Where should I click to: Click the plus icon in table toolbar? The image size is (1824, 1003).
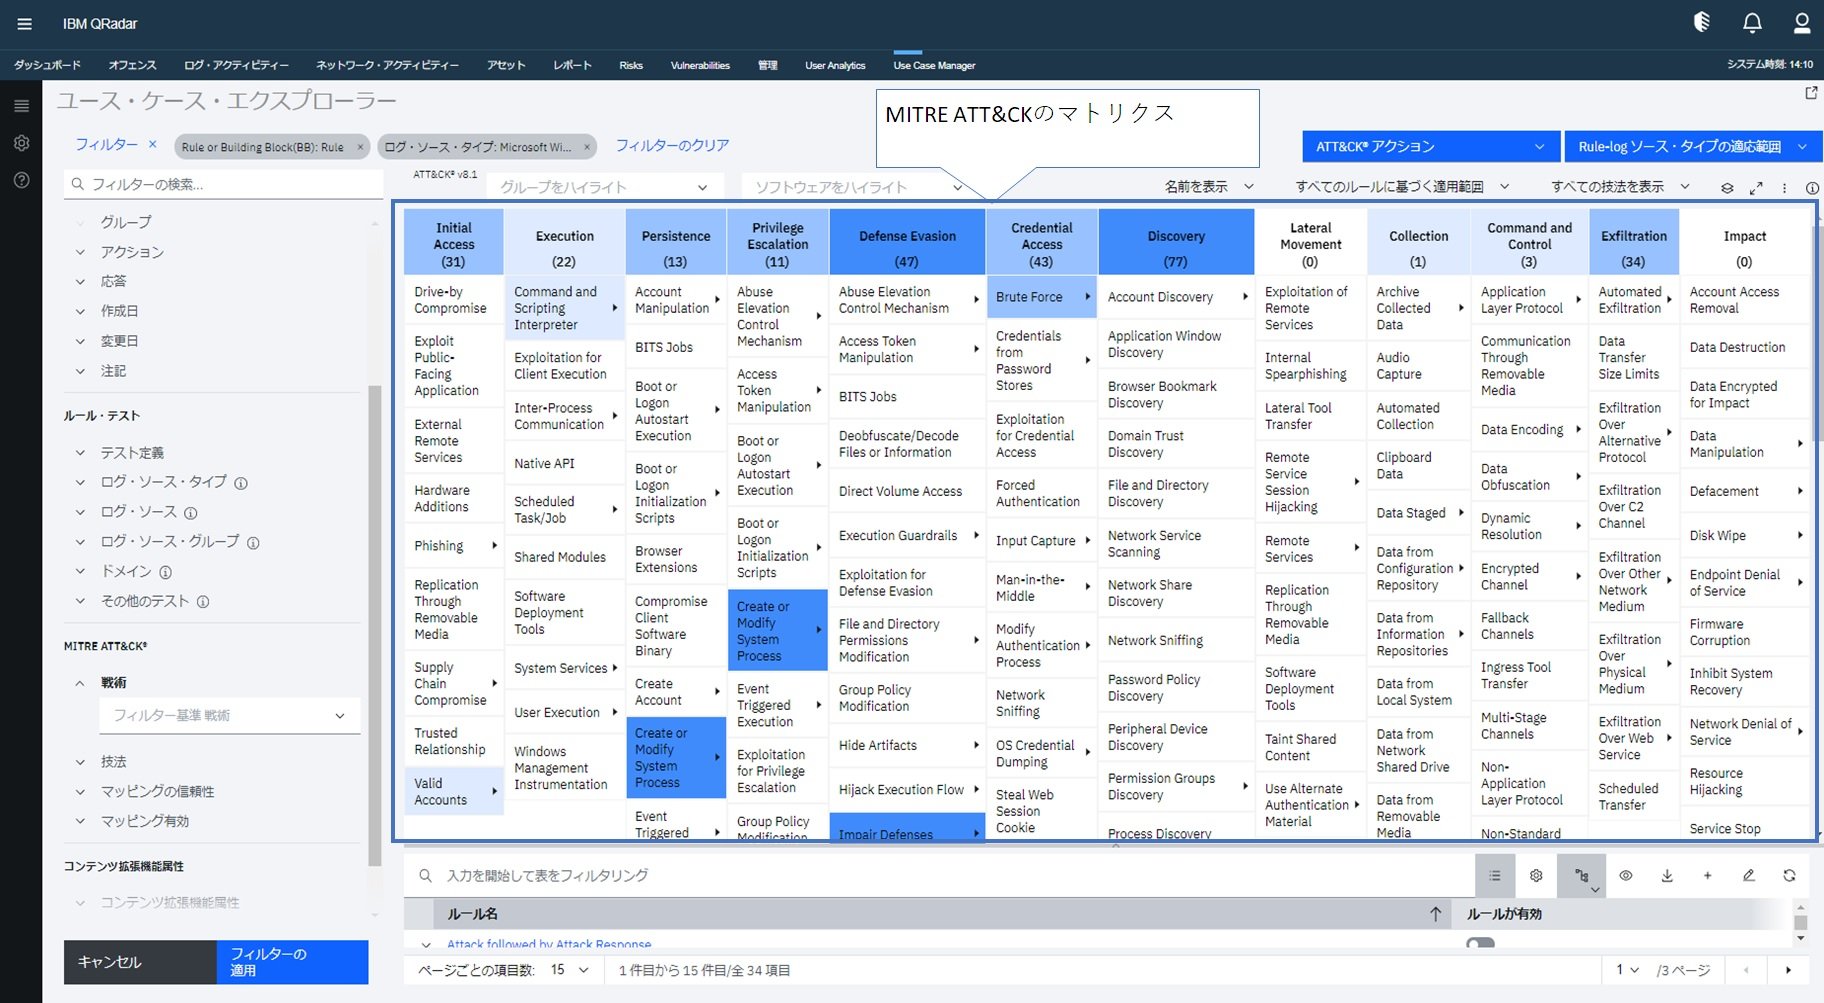click(x=1708, y=876)
